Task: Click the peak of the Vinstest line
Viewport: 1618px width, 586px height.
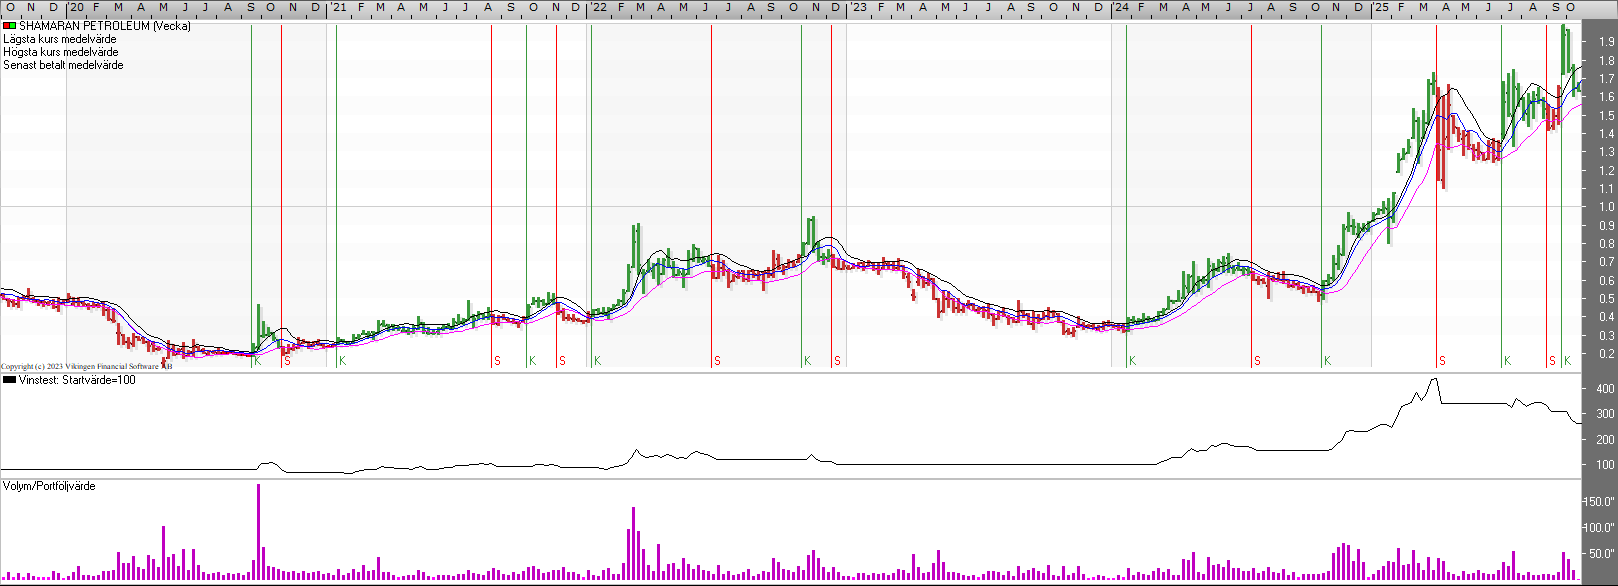Action: pos(1435,379)
